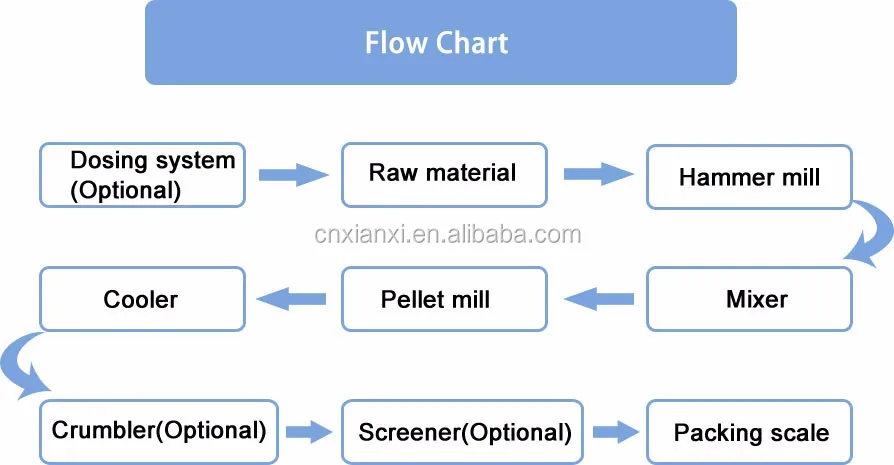Click the "(Optional)" text under Dosing system
The height and width of the screenshot is (465, 894).
(x=127, y=189)
